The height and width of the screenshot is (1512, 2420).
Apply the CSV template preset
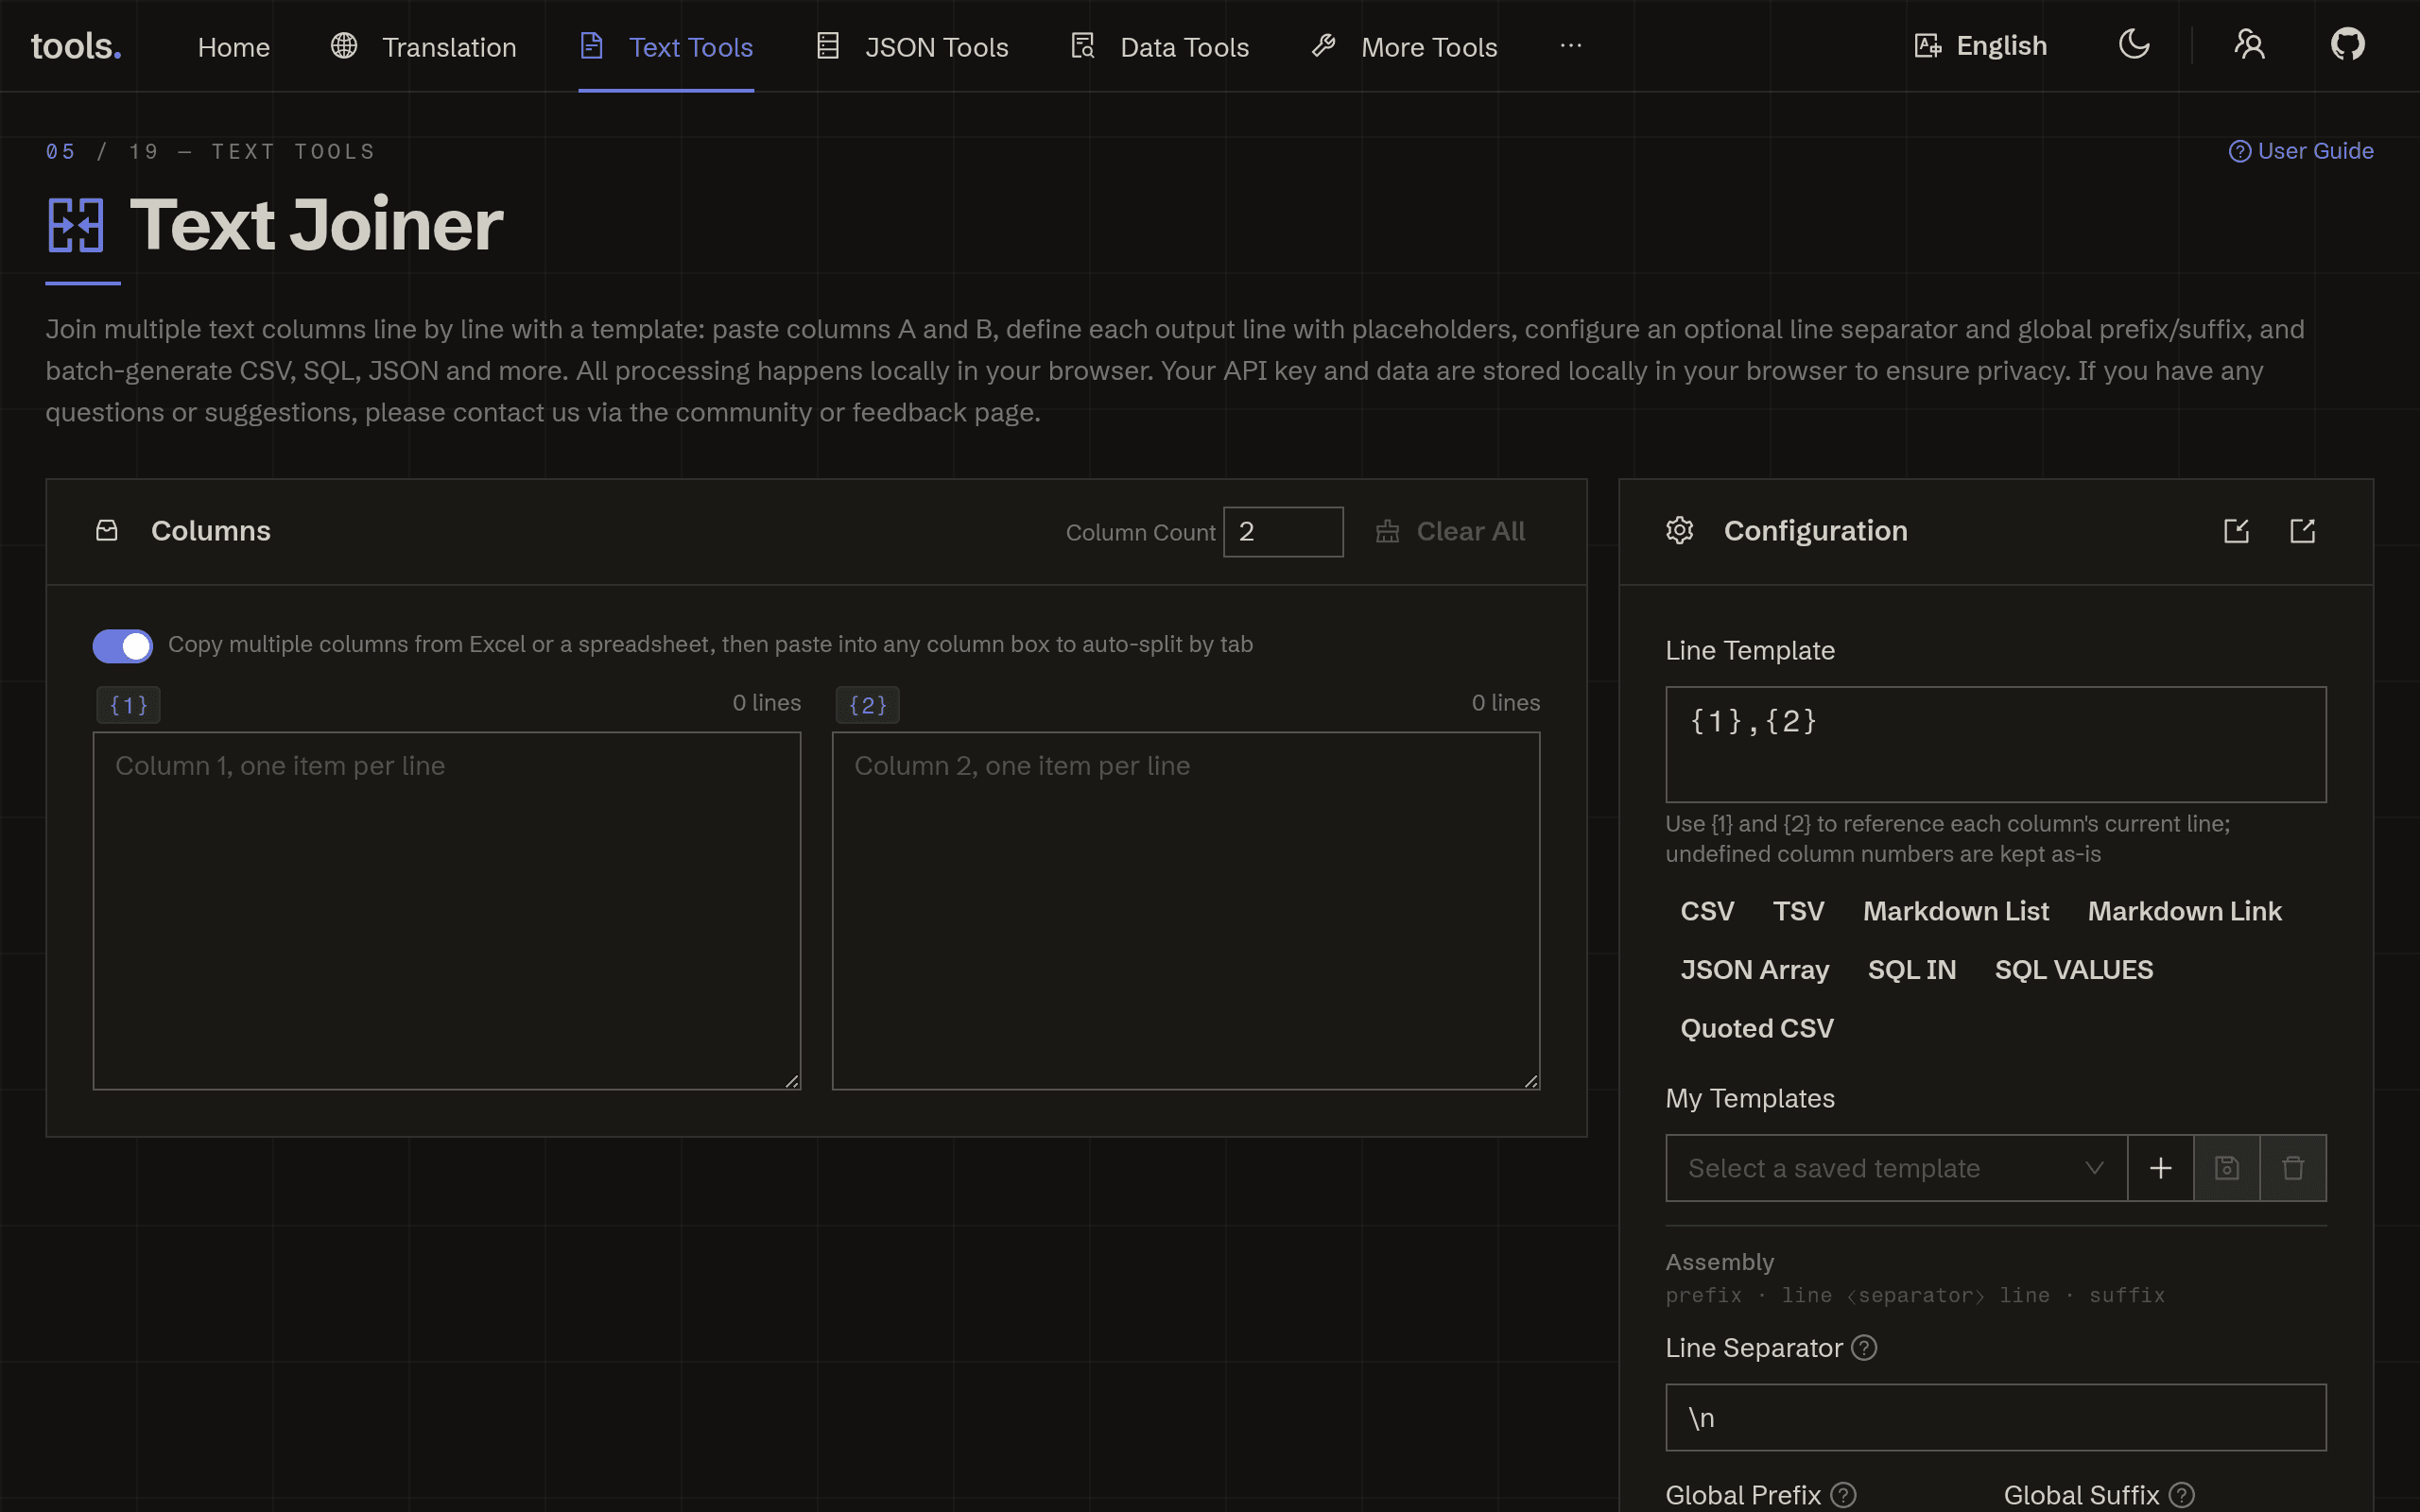coord(1707,911)
